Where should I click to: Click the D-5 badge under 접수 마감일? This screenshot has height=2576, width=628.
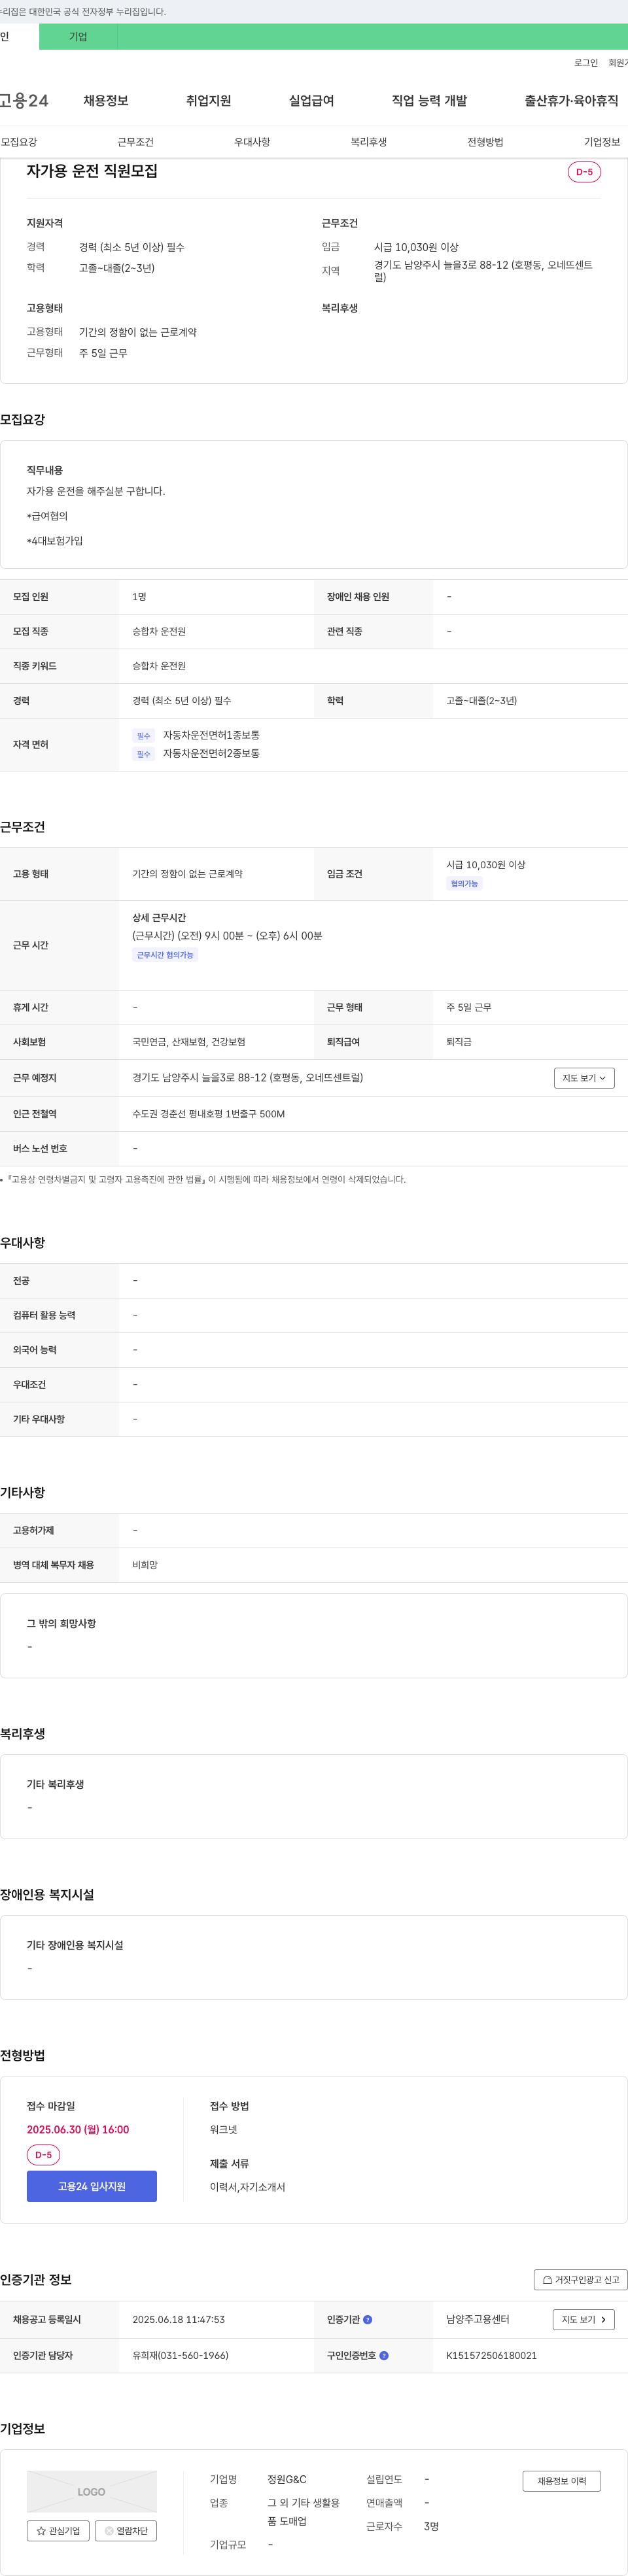click(43, 2154)
